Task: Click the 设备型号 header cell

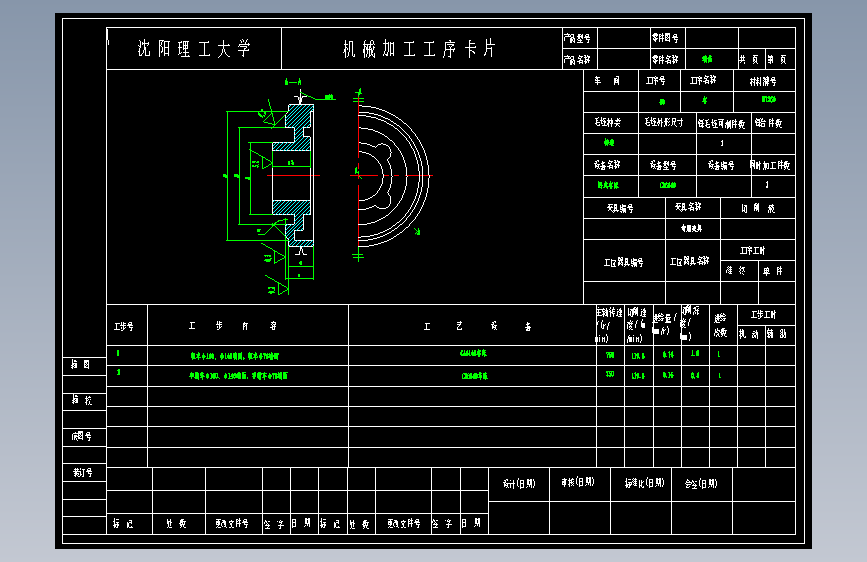Action: (x=667, y=165)
